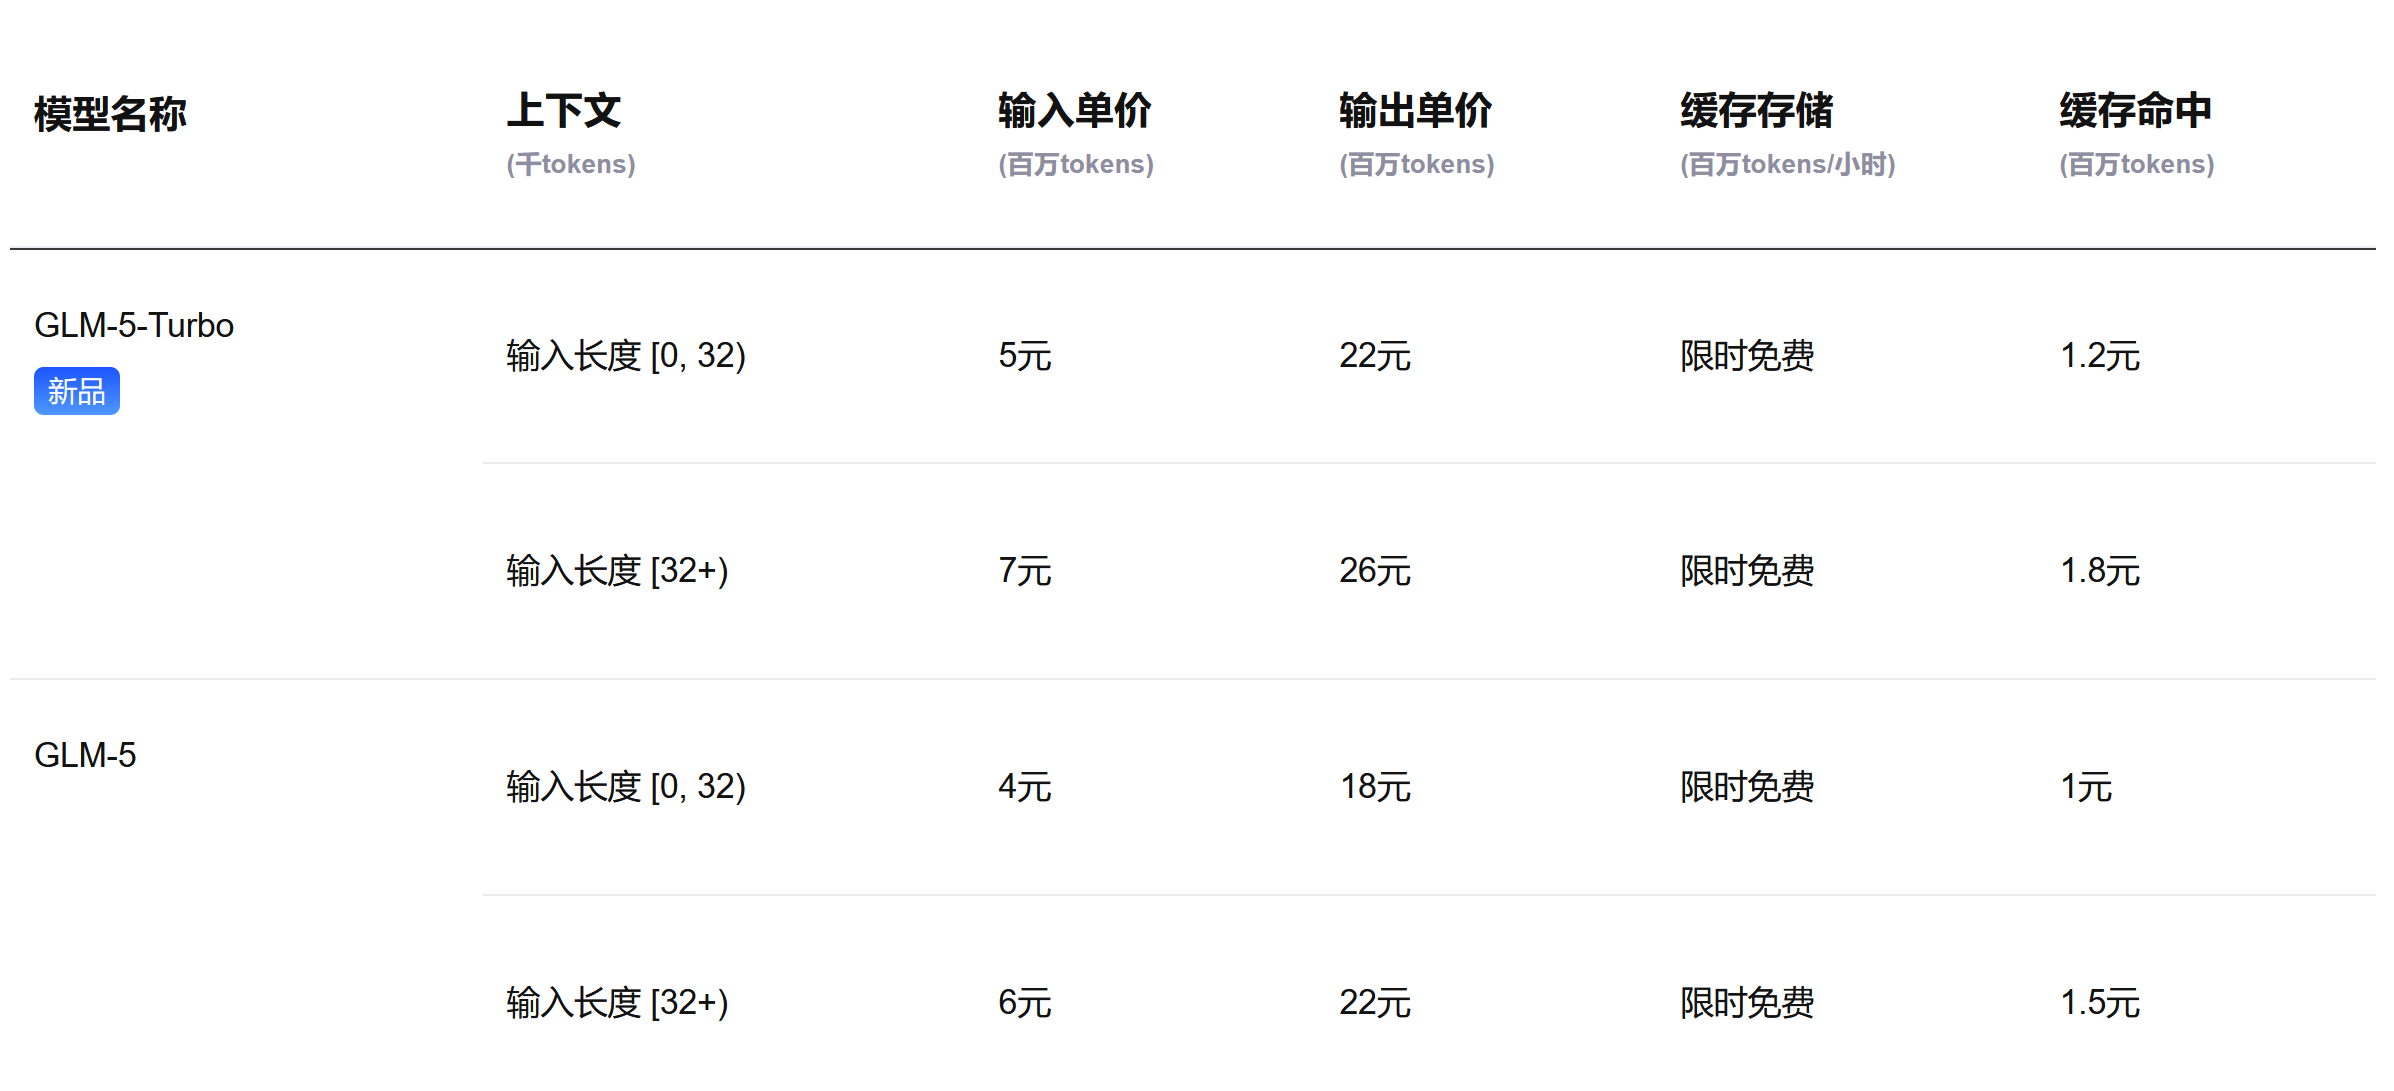Click the 26元 output price cell
The width and height of the screenshot is (2394, 1091).
(1375, 571)
